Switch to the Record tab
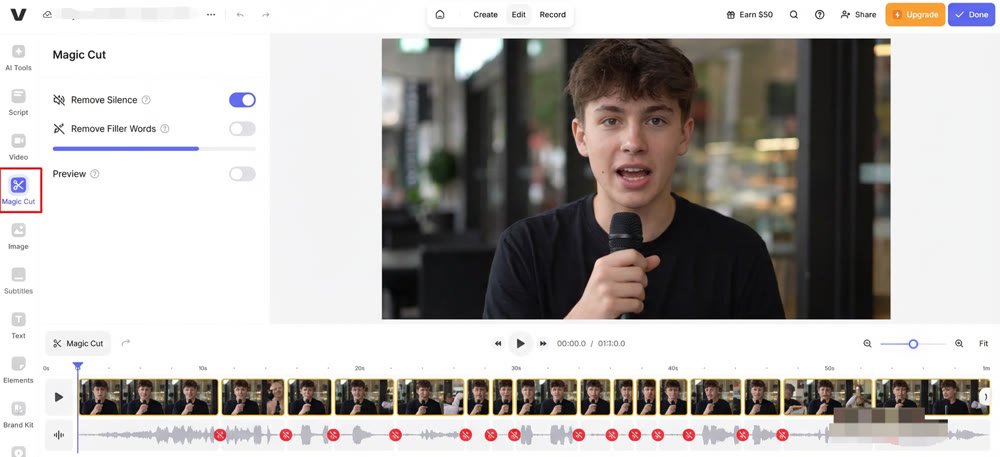 click(552, 15)
